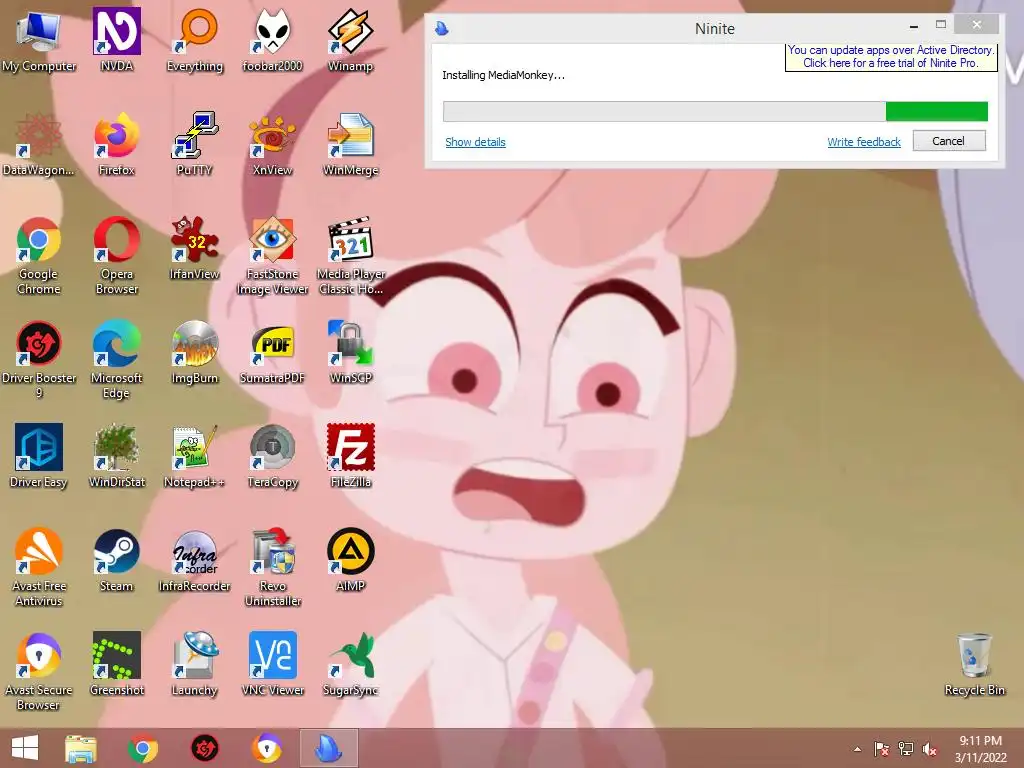Click the Revo Uninstaller icon

point(272,568)
